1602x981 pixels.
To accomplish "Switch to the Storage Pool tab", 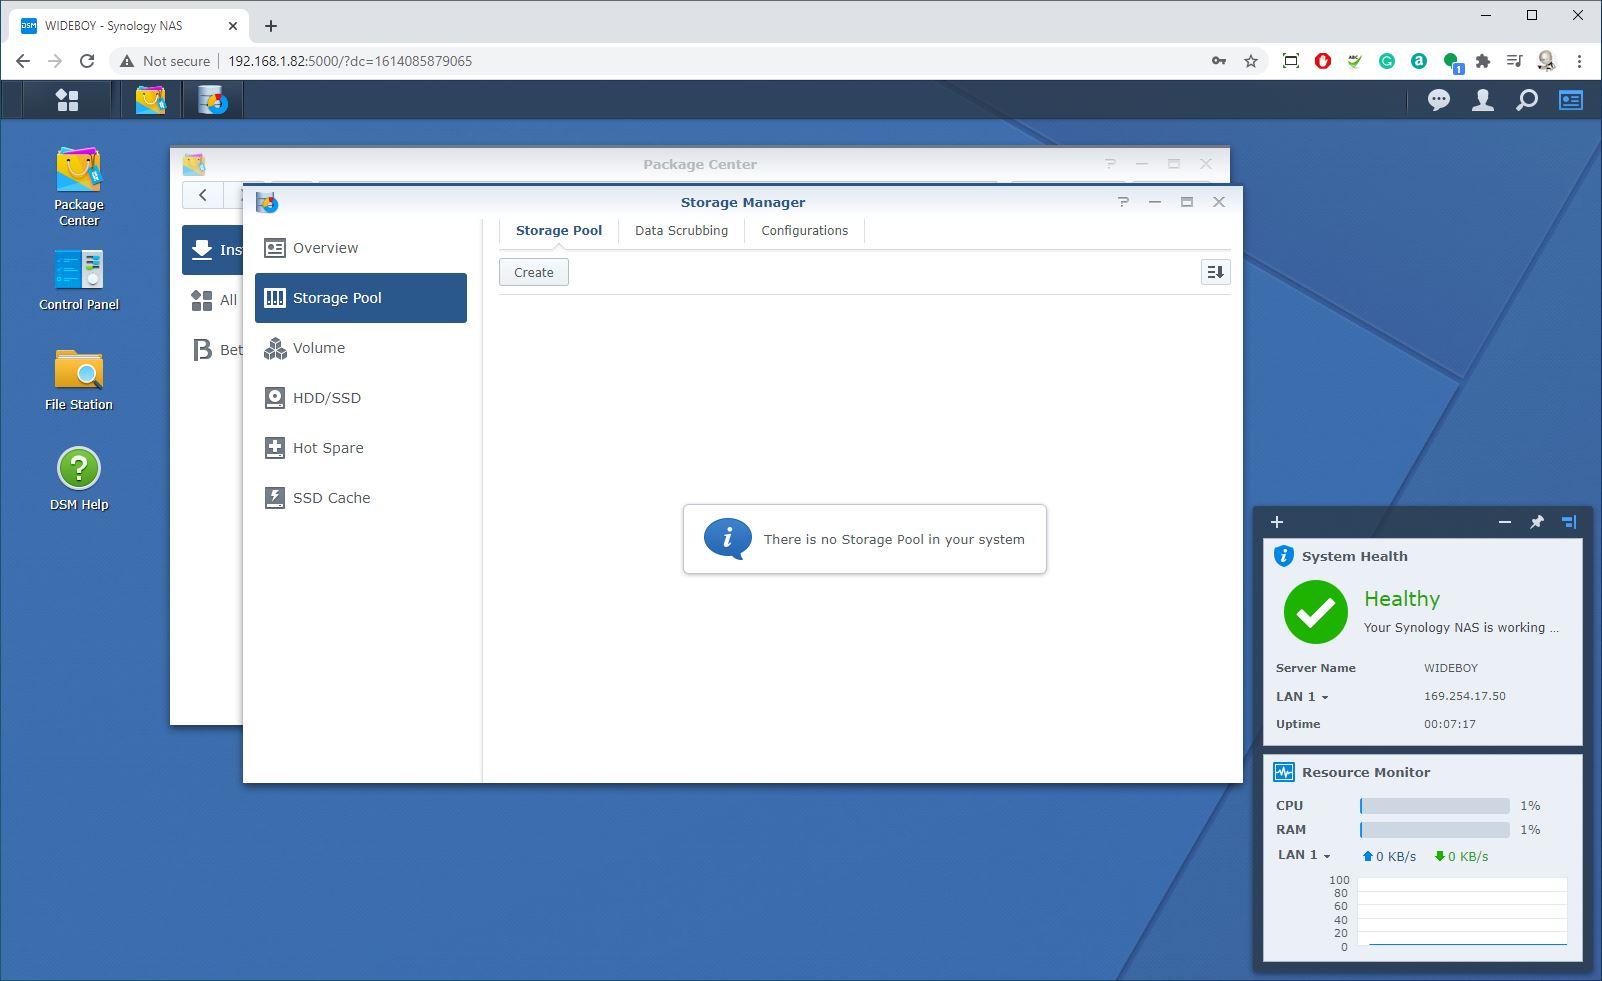I will (x=559, y=231).
